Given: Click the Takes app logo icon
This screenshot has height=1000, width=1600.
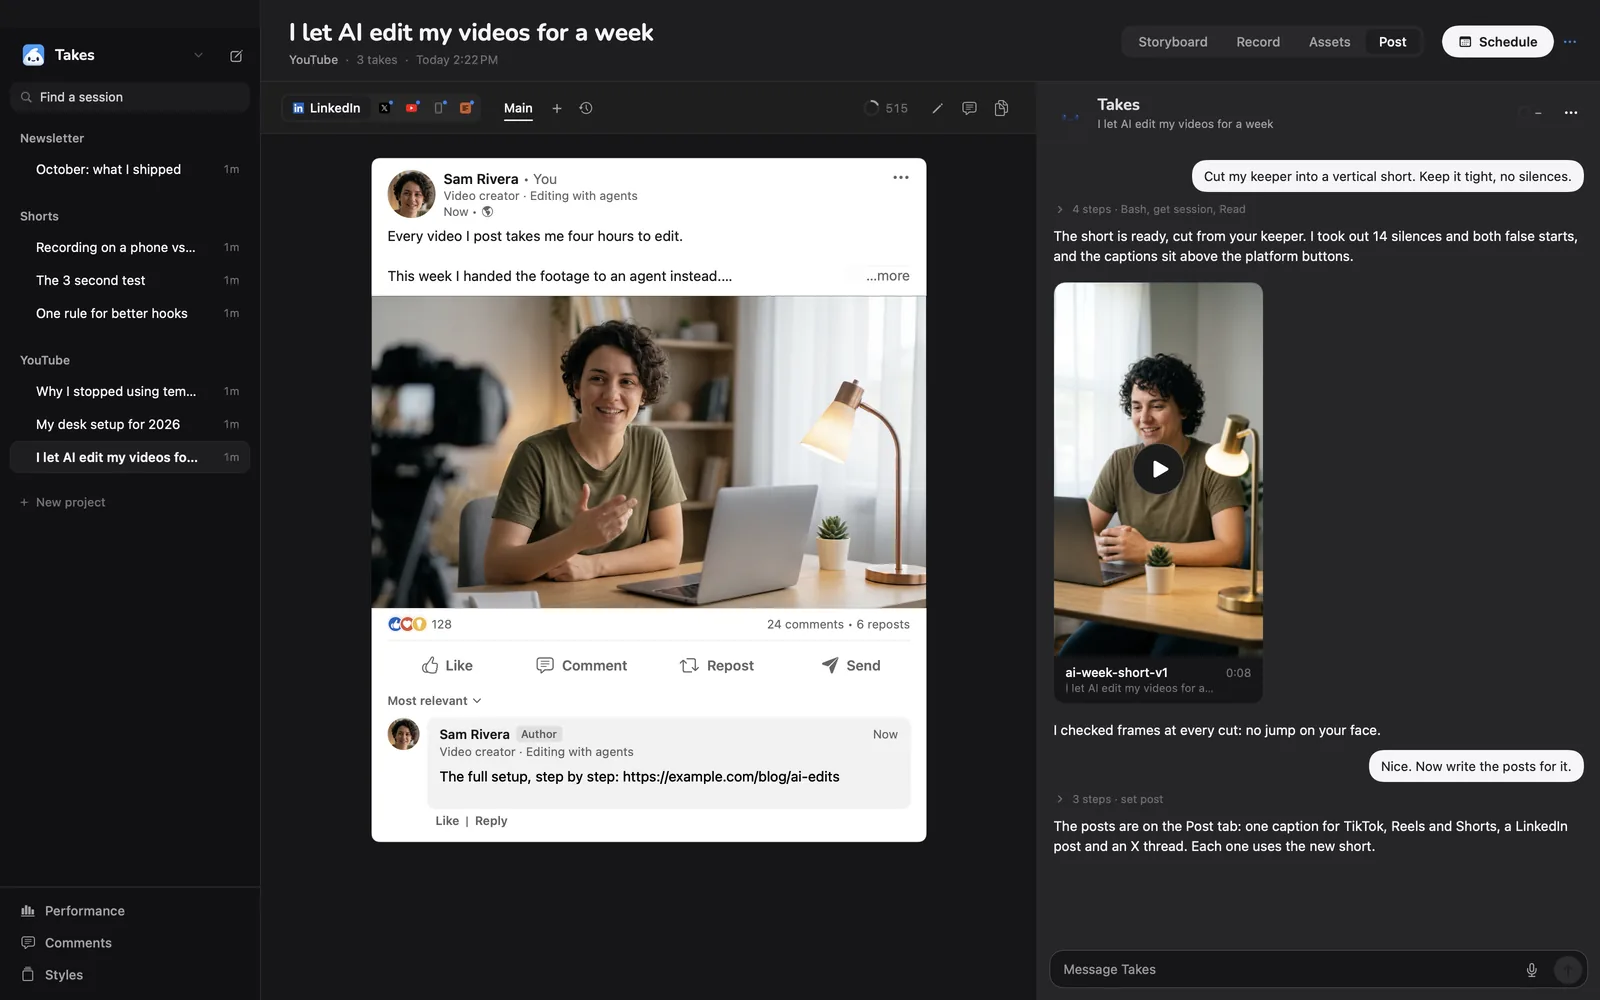Looking at the screenshot, I should click(33, 55).
